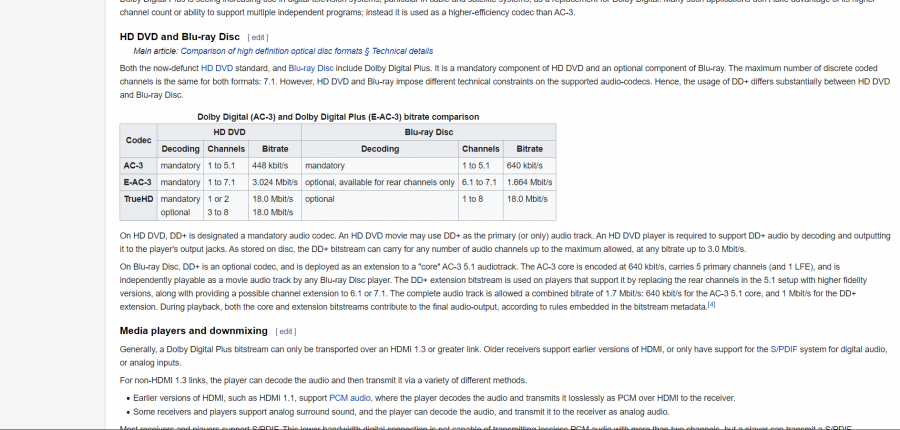Click the 3.024 Mbit/s cell

(x=275, y=182)
